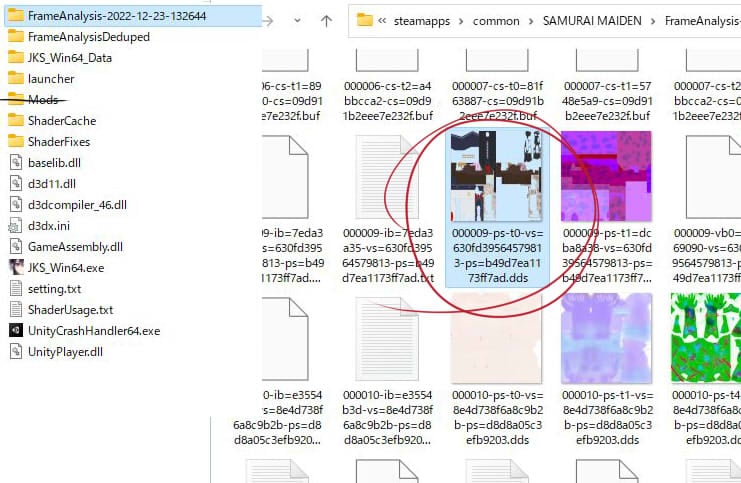Expand the arrow after steamapps breadcrumb
This screenshot has width=741, height=483.
tap(461, 21)
